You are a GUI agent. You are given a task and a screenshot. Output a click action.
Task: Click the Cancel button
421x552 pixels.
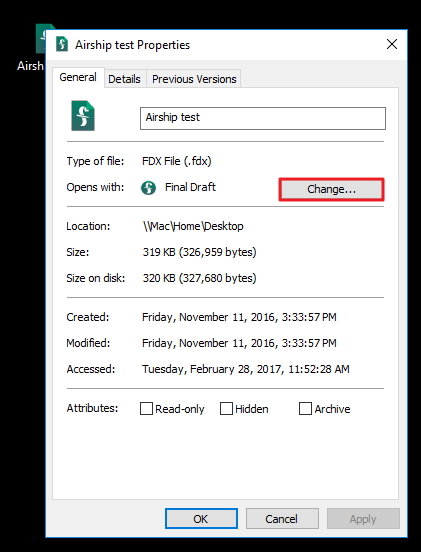click(x=282, y=519)
